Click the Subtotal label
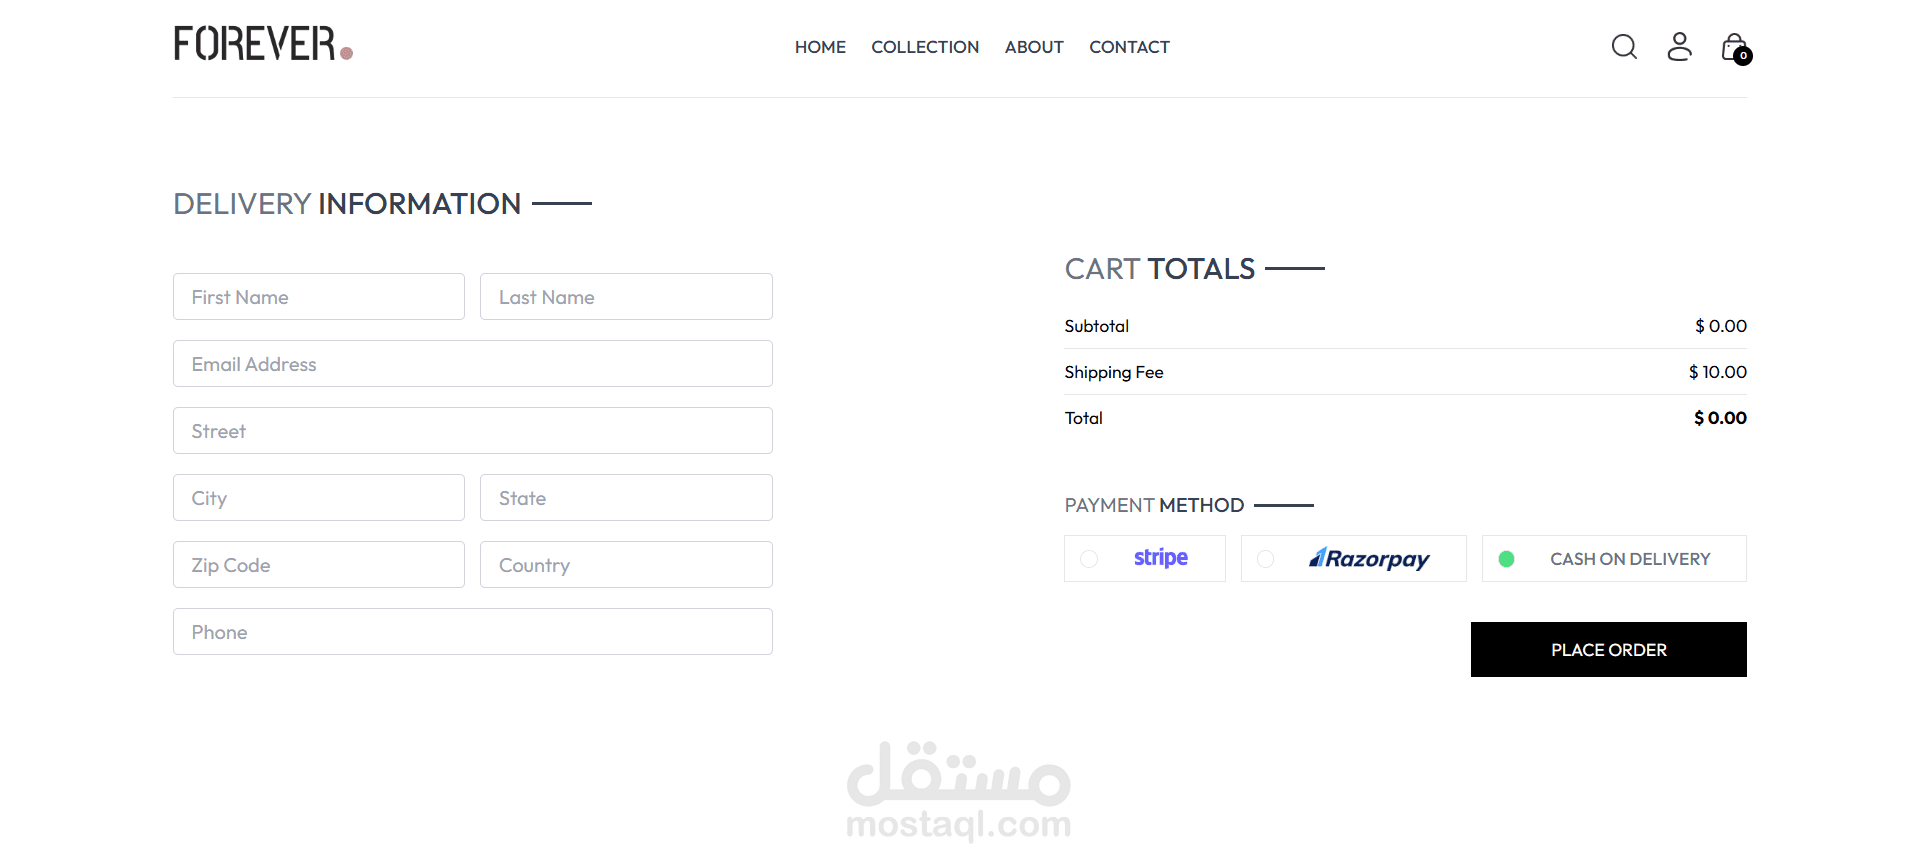The width and height of the screenshot is (1918, 861). pos(1096,326)
